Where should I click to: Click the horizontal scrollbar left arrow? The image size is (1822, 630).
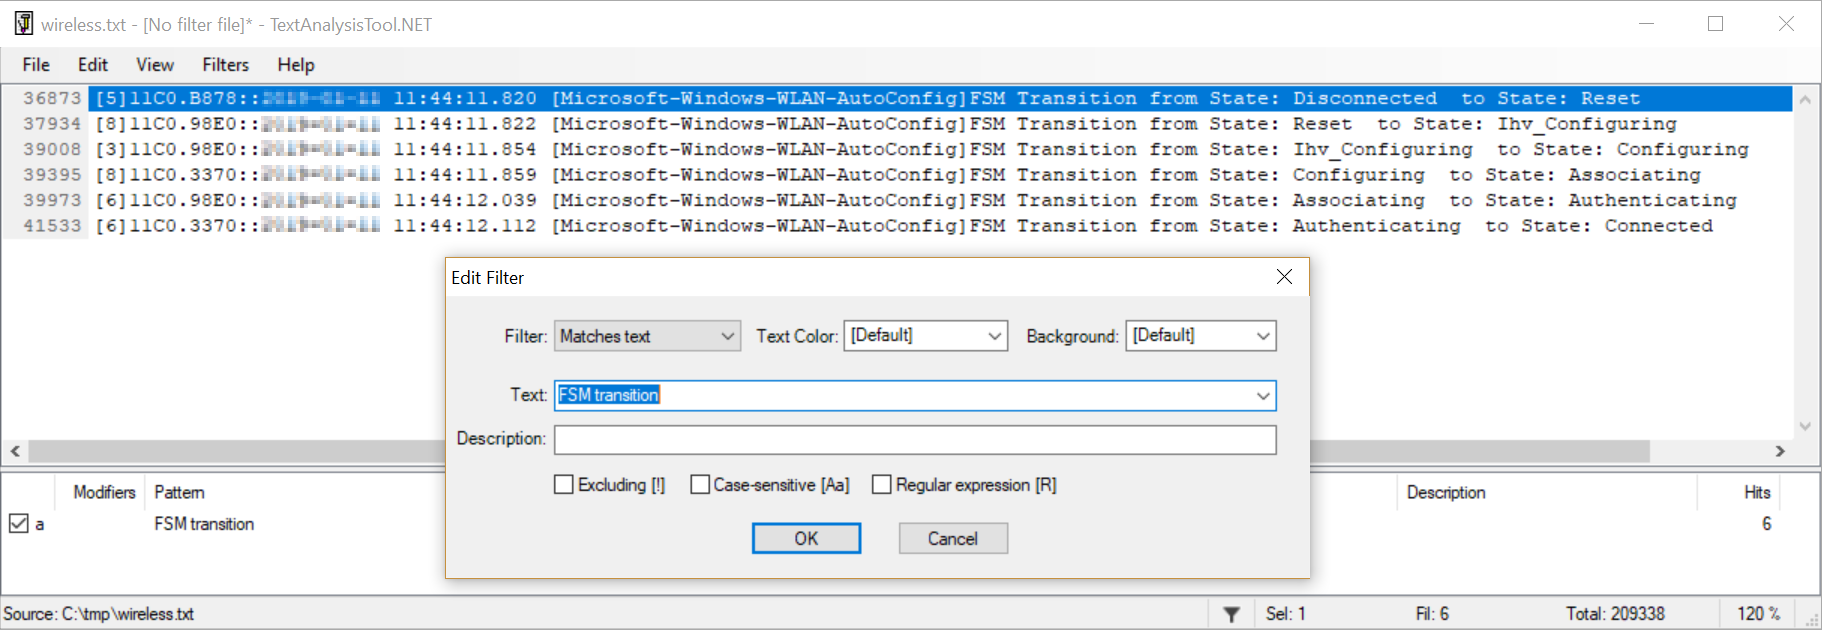(15, 452)
